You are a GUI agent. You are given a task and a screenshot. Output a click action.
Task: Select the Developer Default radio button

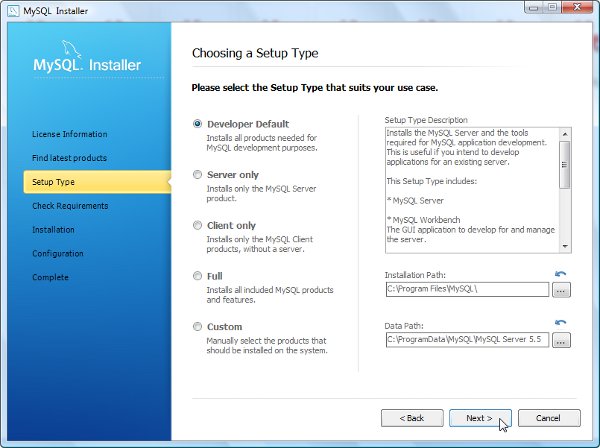click(x=197, y=124)
